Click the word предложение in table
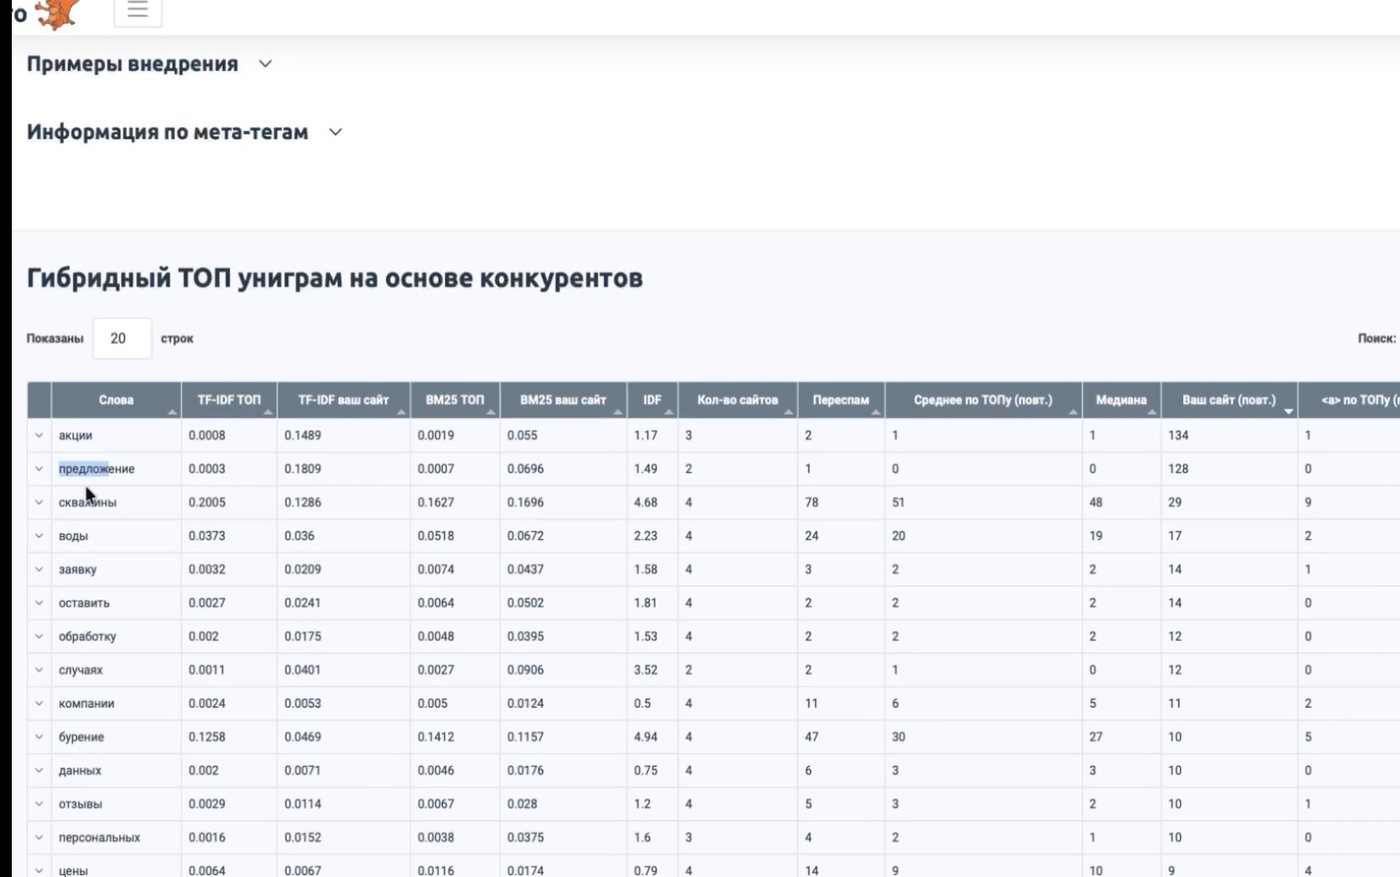1400x877 pixels. click(x=97, y=469)
